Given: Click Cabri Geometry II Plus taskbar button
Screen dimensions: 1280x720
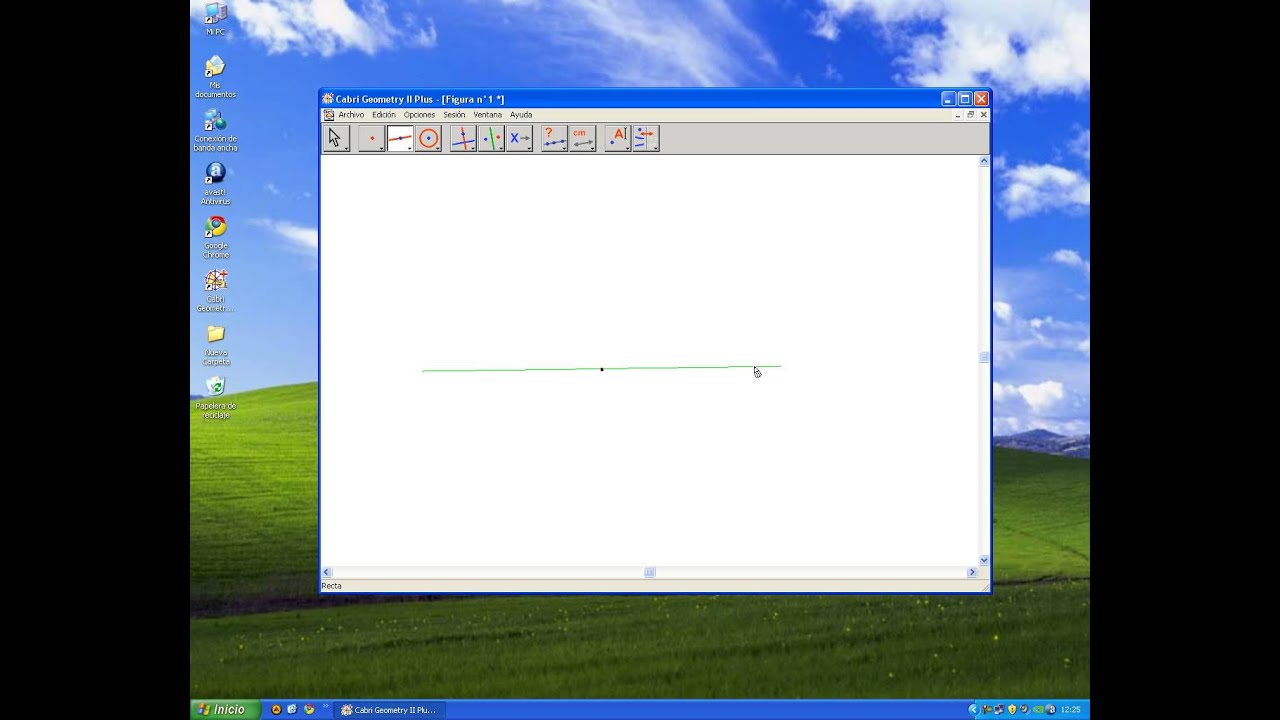Looking at the screenshot, I should [388, 709].
